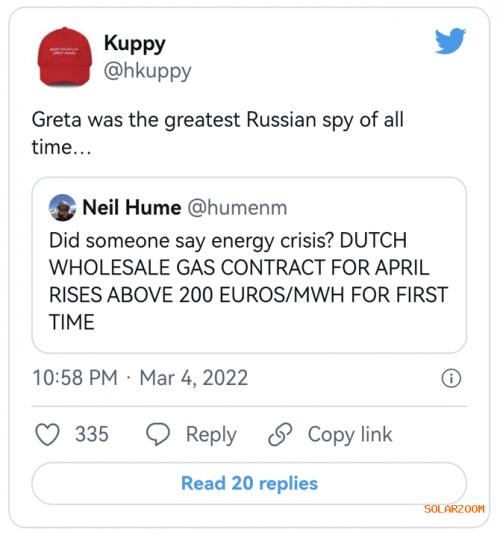The height and width of the screenshot is (535, 500).
Task: Like the tweet with heart icon
Action: (47, 434)
